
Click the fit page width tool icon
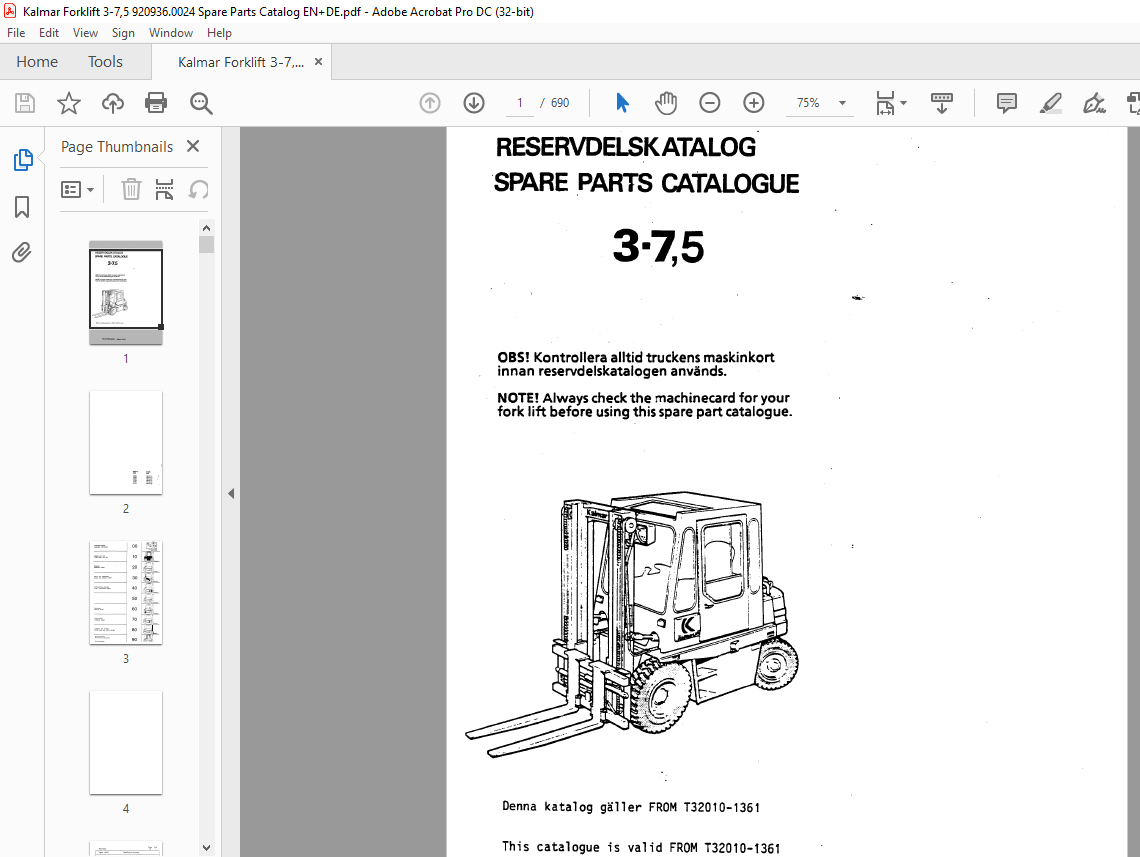(885, 103)
